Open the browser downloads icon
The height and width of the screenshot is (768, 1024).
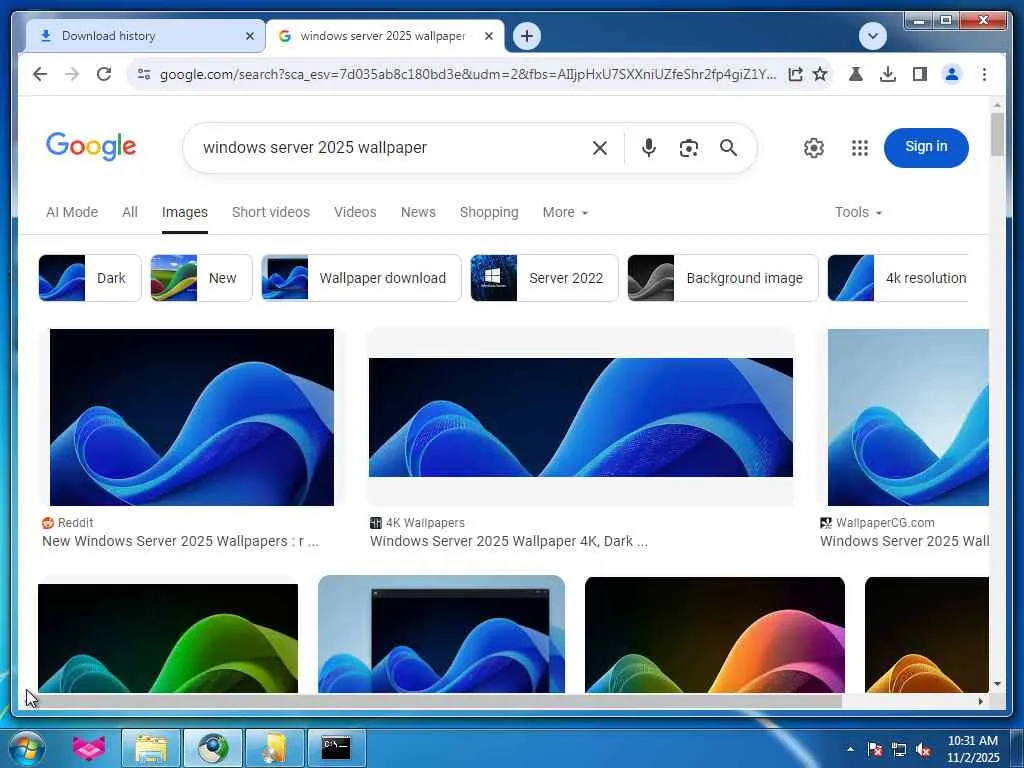[888, 74]
